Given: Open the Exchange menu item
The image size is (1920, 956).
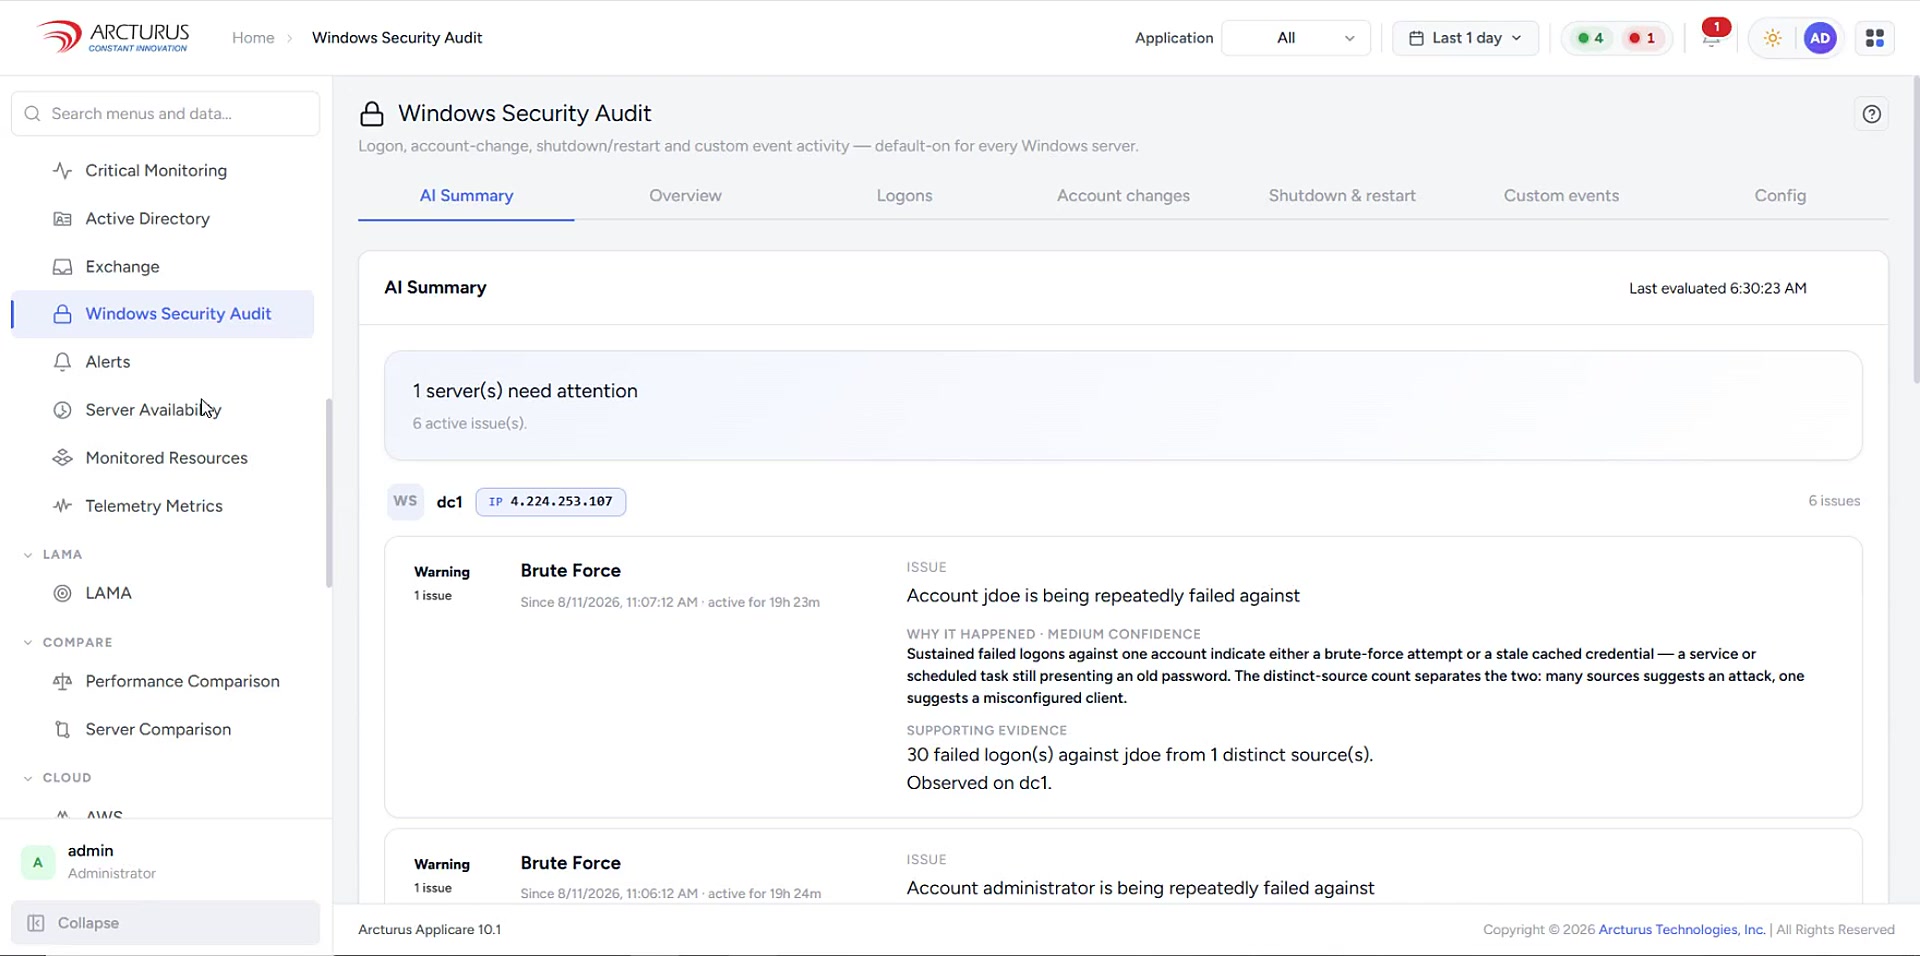Looking at the screenshot, I should (162, 267).
